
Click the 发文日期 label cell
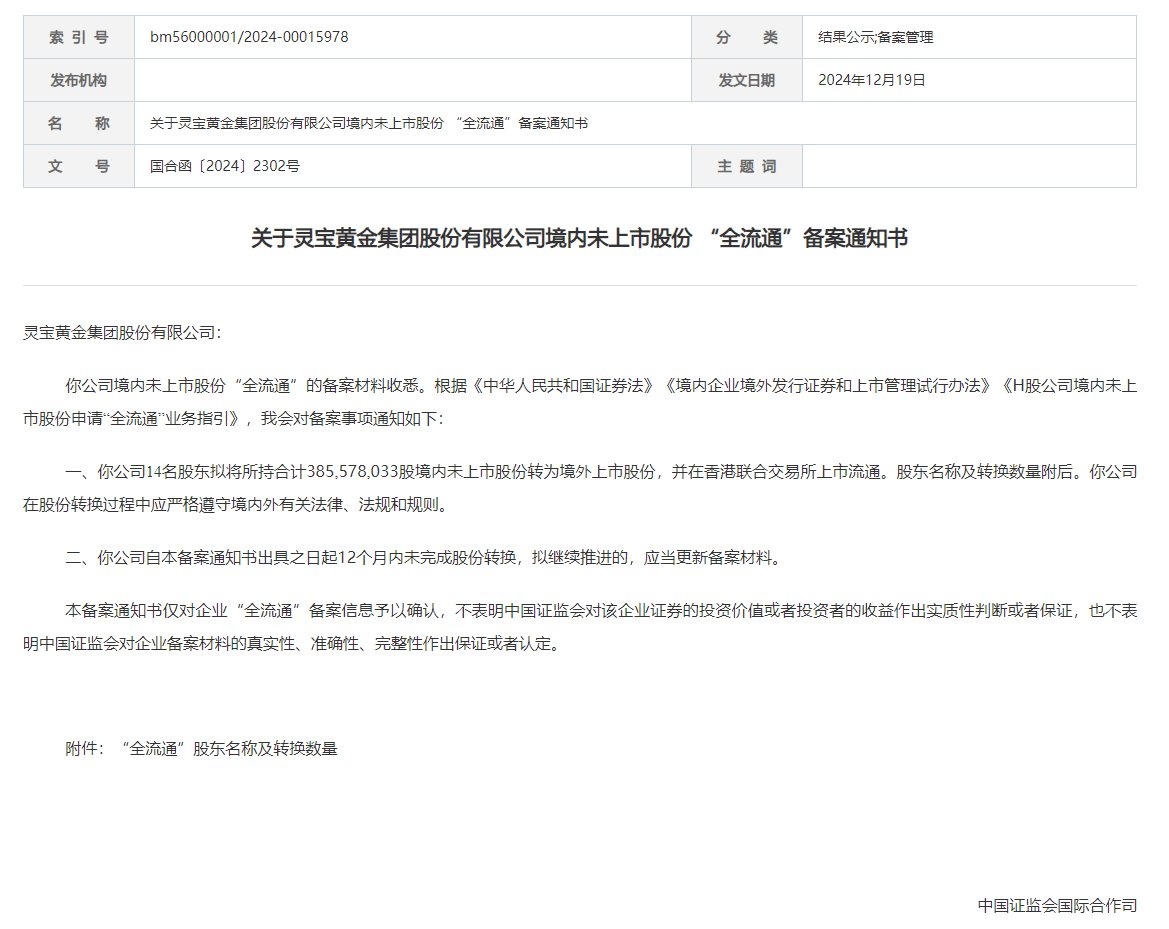(x=747, y=81)
